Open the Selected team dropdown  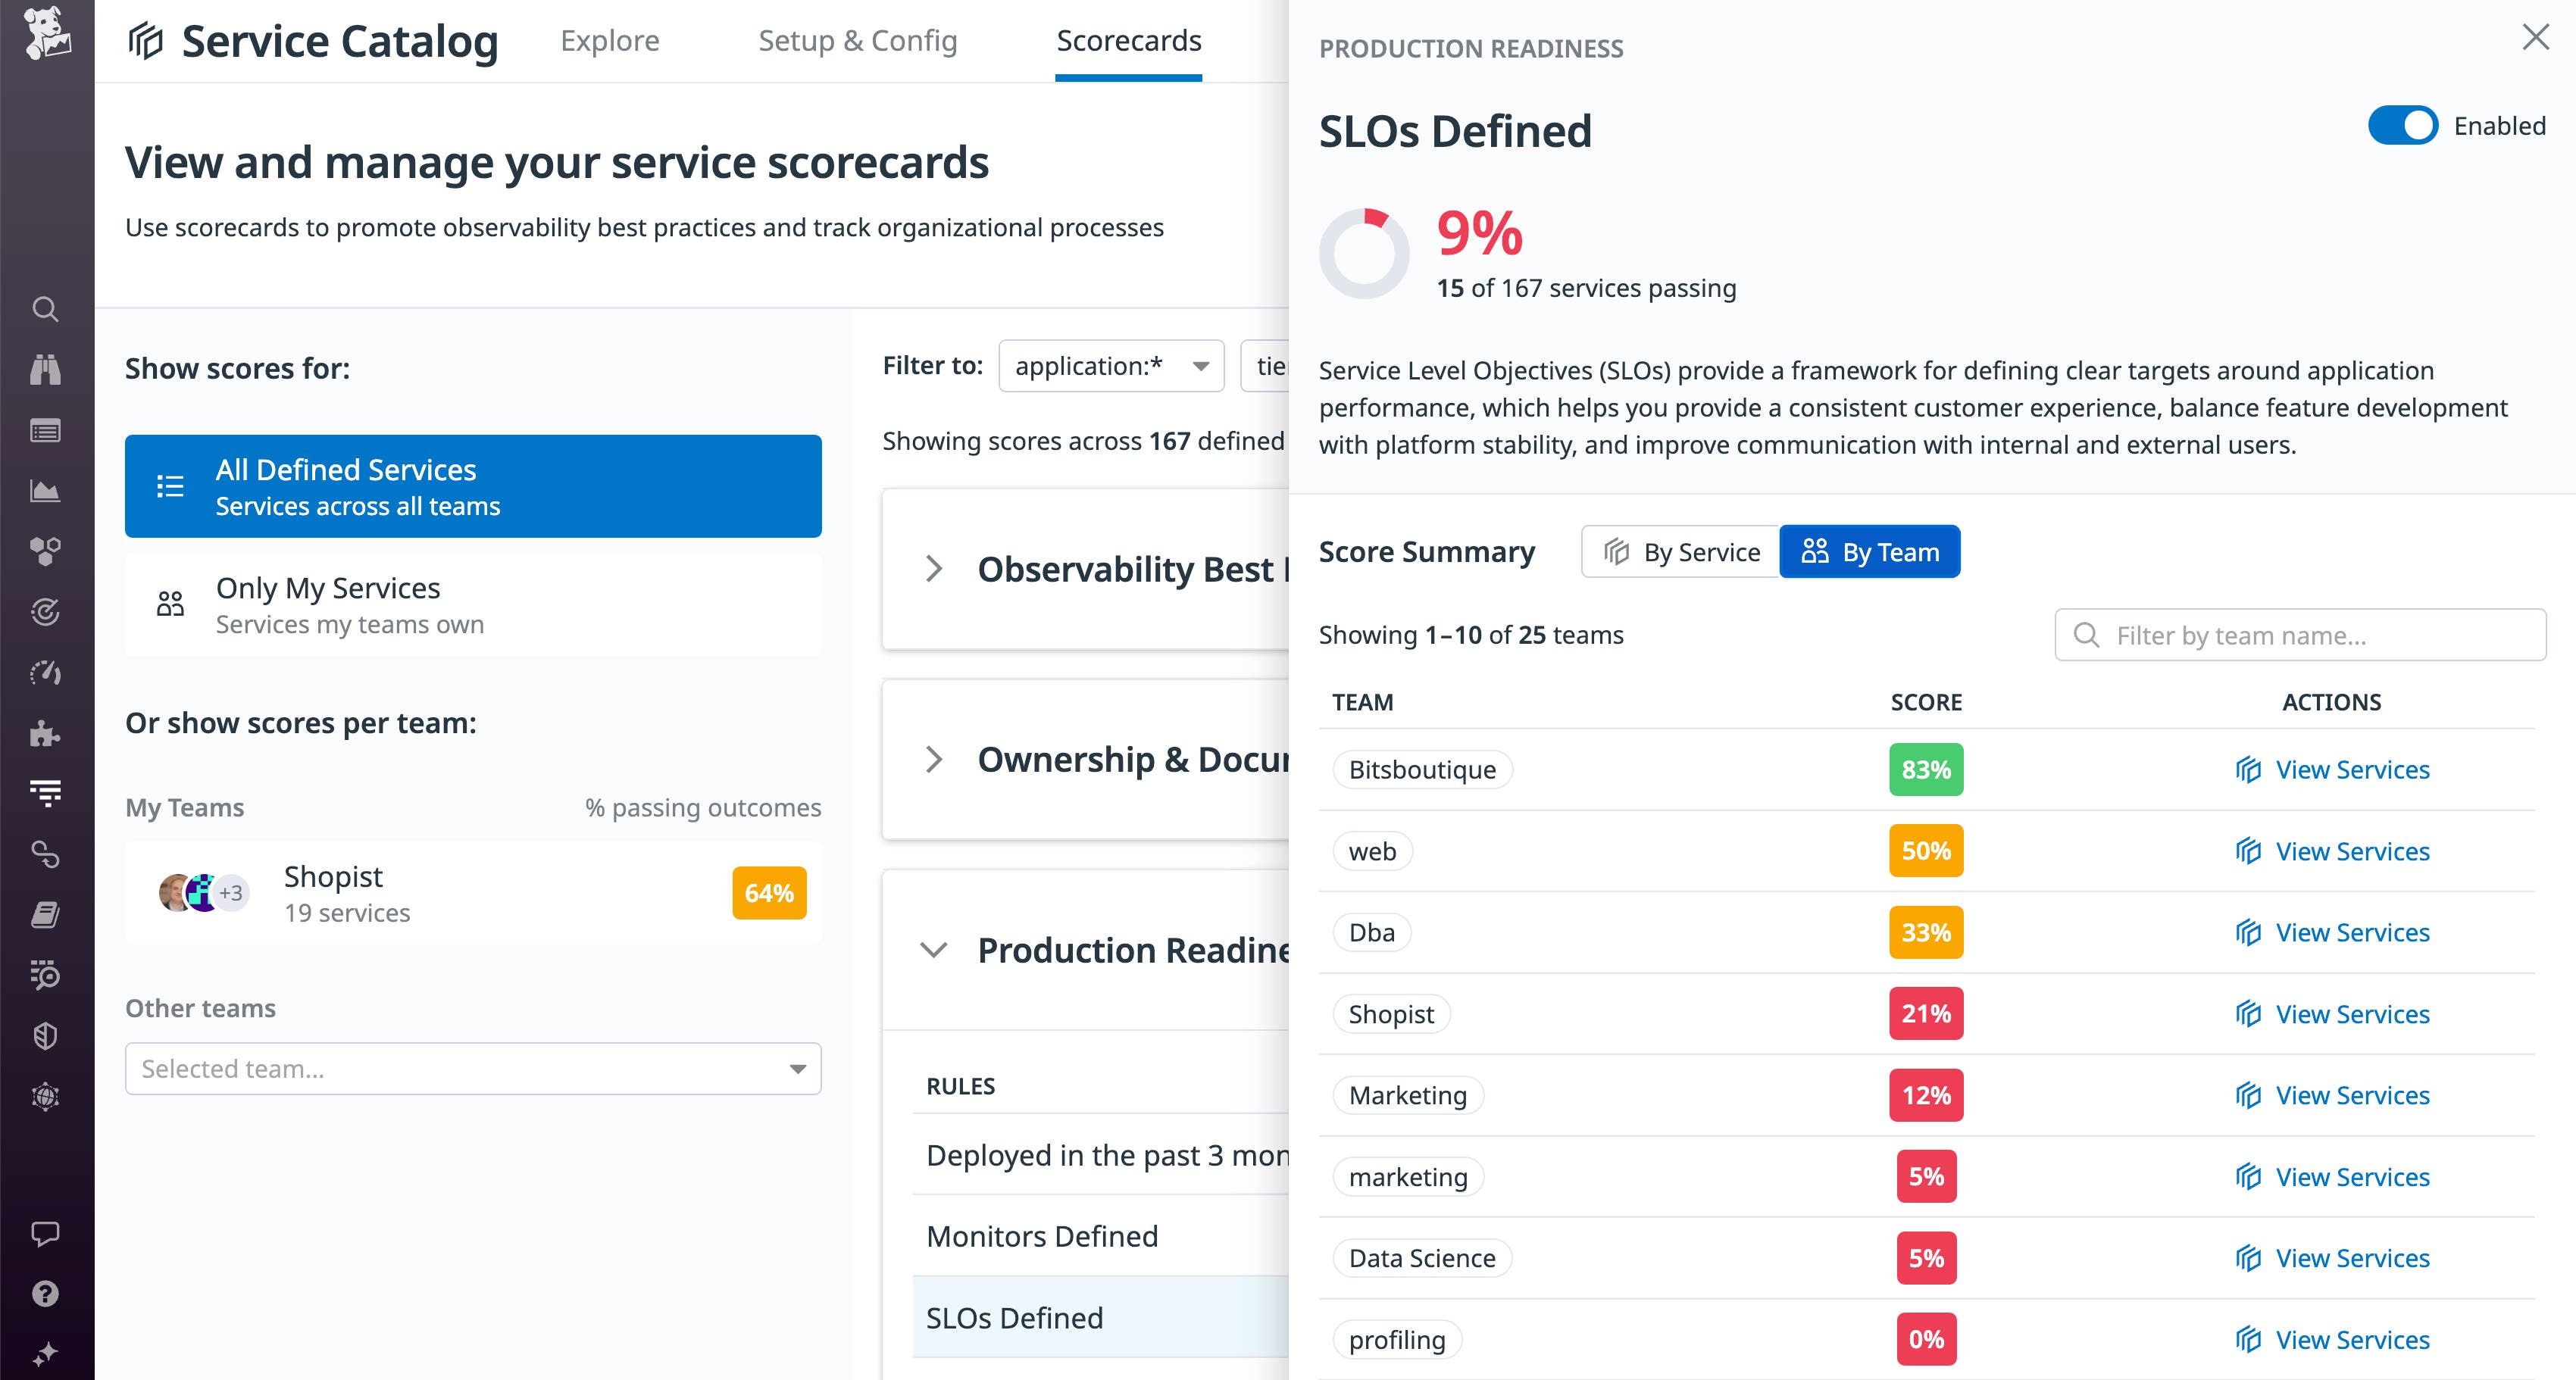click(x=472, y=1068)
